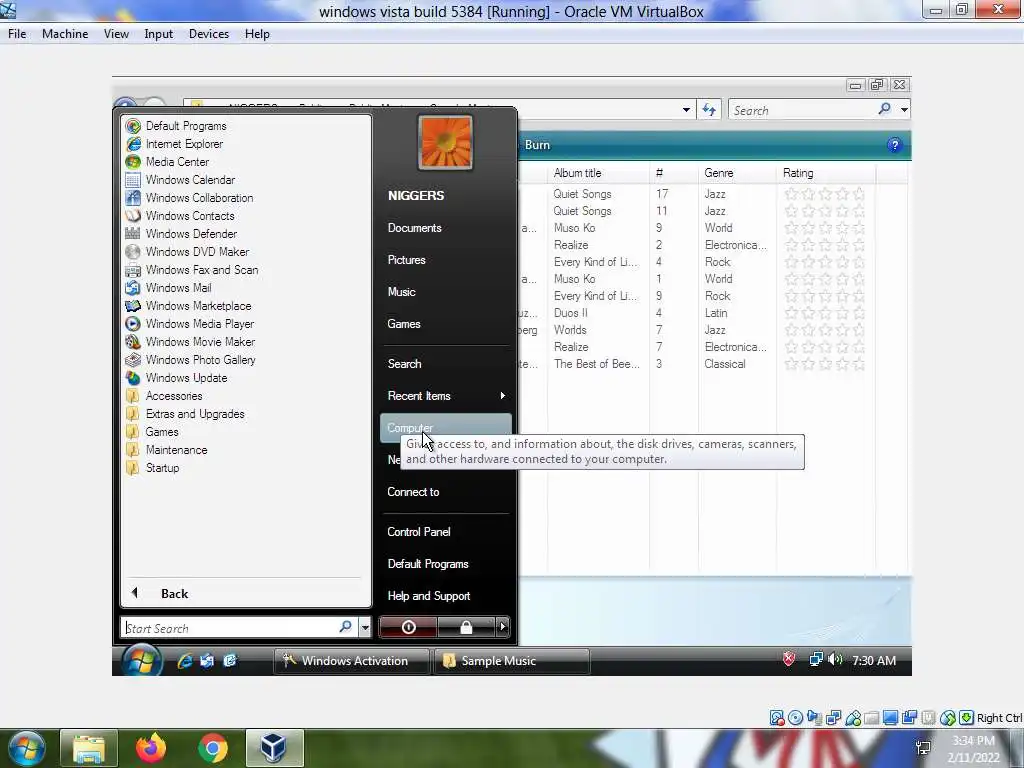The height and width of the screenshot is (768, 1024).
Task: Open the VirtualBox Devices menu
Action: [x=209, y=34]
